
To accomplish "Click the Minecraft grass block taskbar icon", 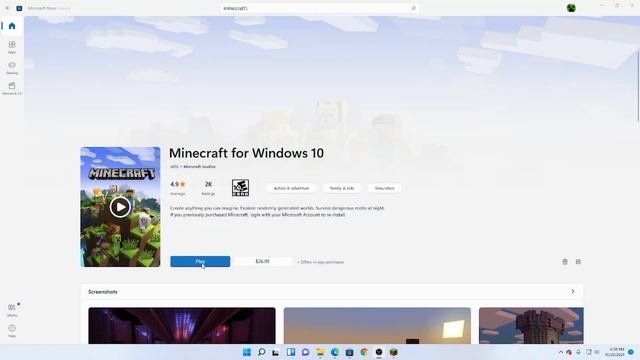I will (393, 352).
